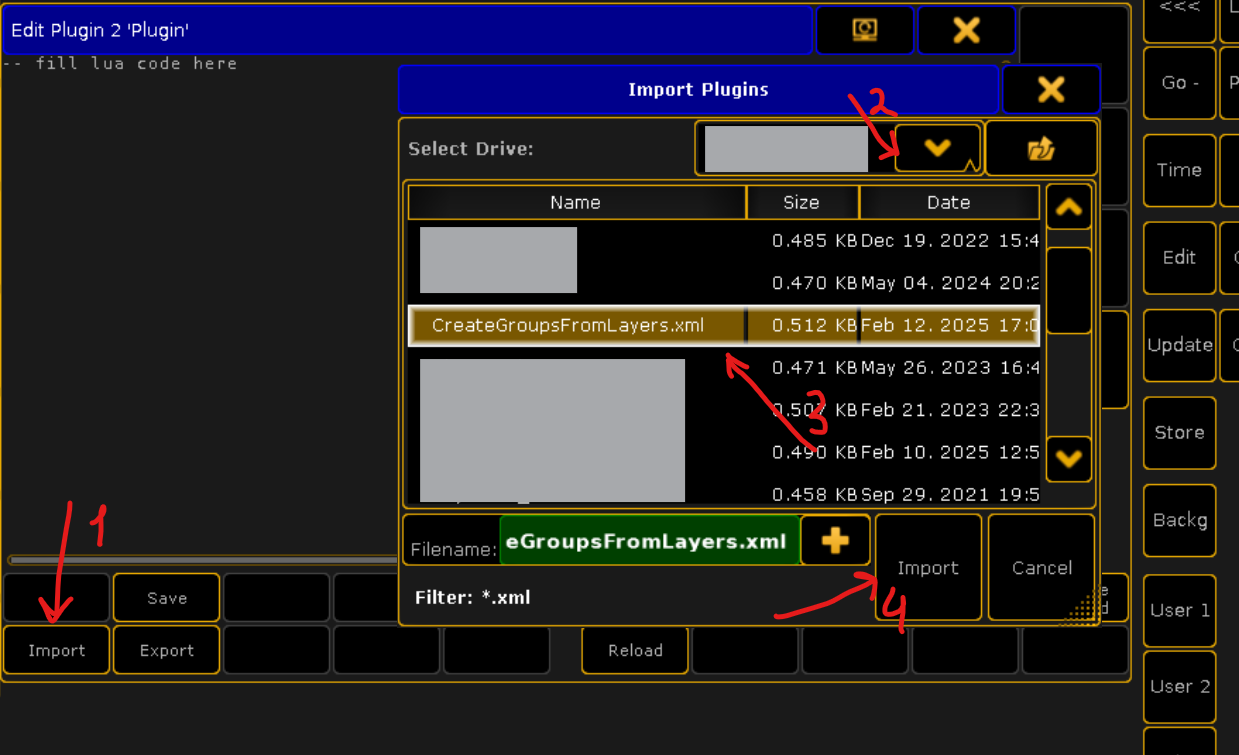
Task: Click the yellow plus icon next to Filename
Action: [835, 541]
